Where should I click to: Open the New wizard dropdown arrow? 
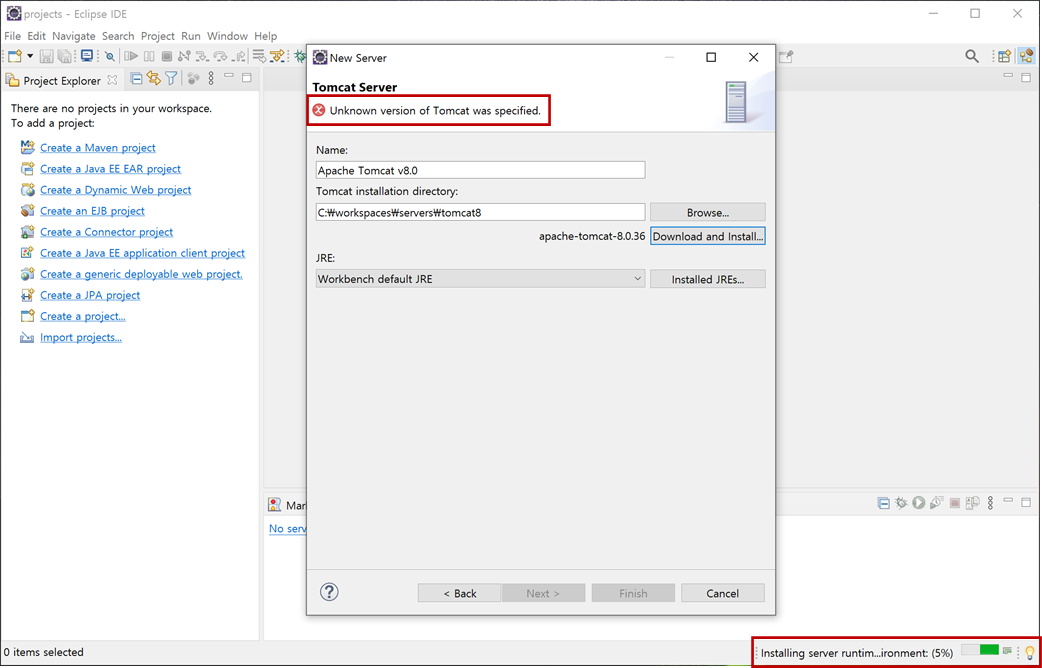pos(29,56)
